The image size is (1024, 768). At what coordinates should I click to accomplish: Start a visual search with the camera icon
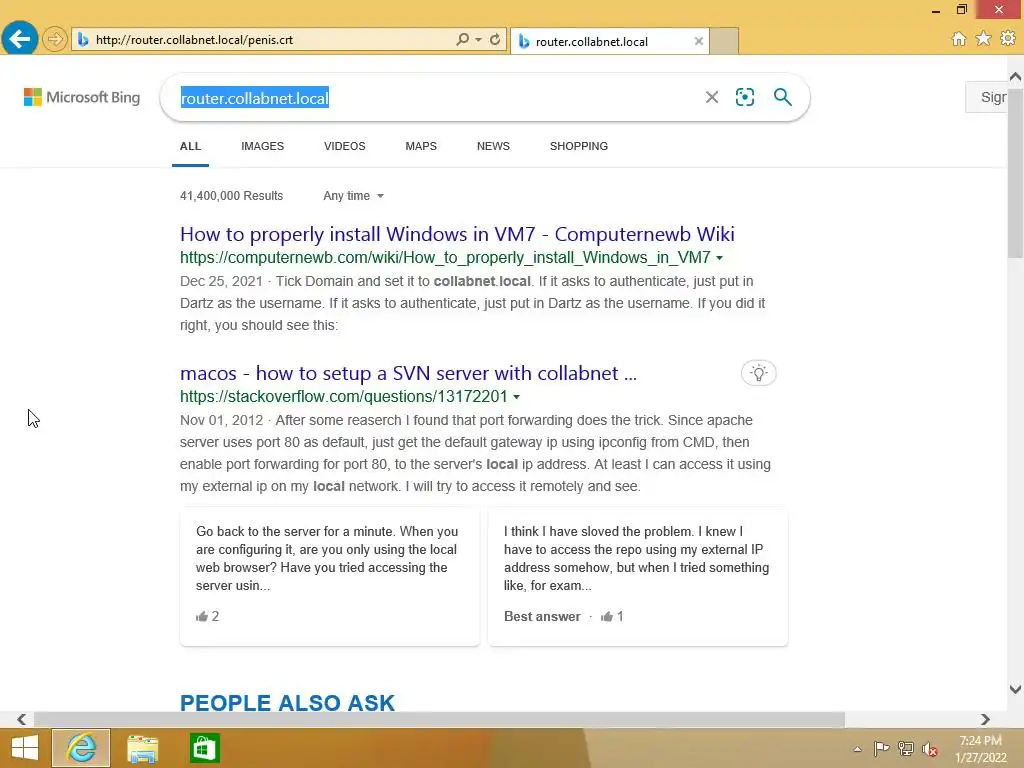pos(745,97)
